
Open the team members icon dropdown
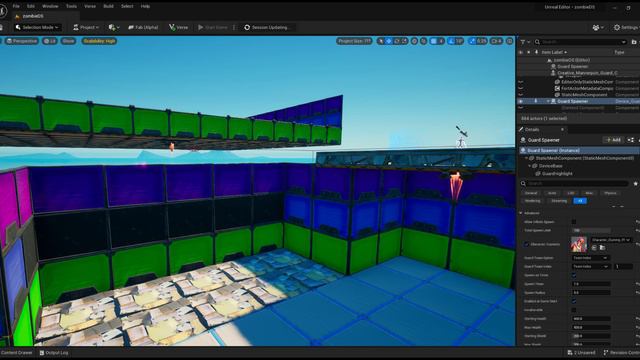click(598, 27)
